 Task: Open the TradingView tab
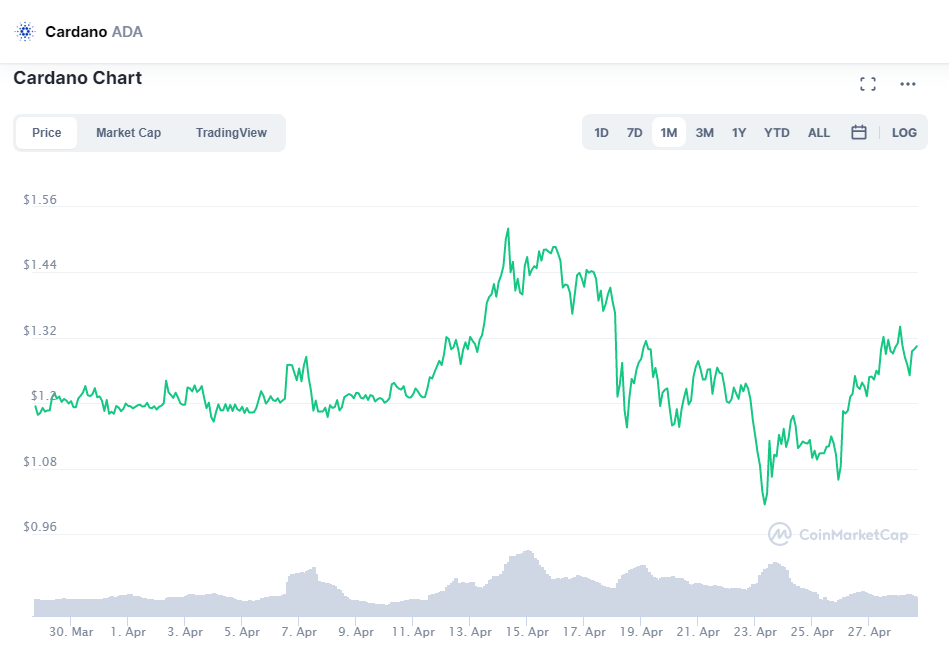point(231,133)
